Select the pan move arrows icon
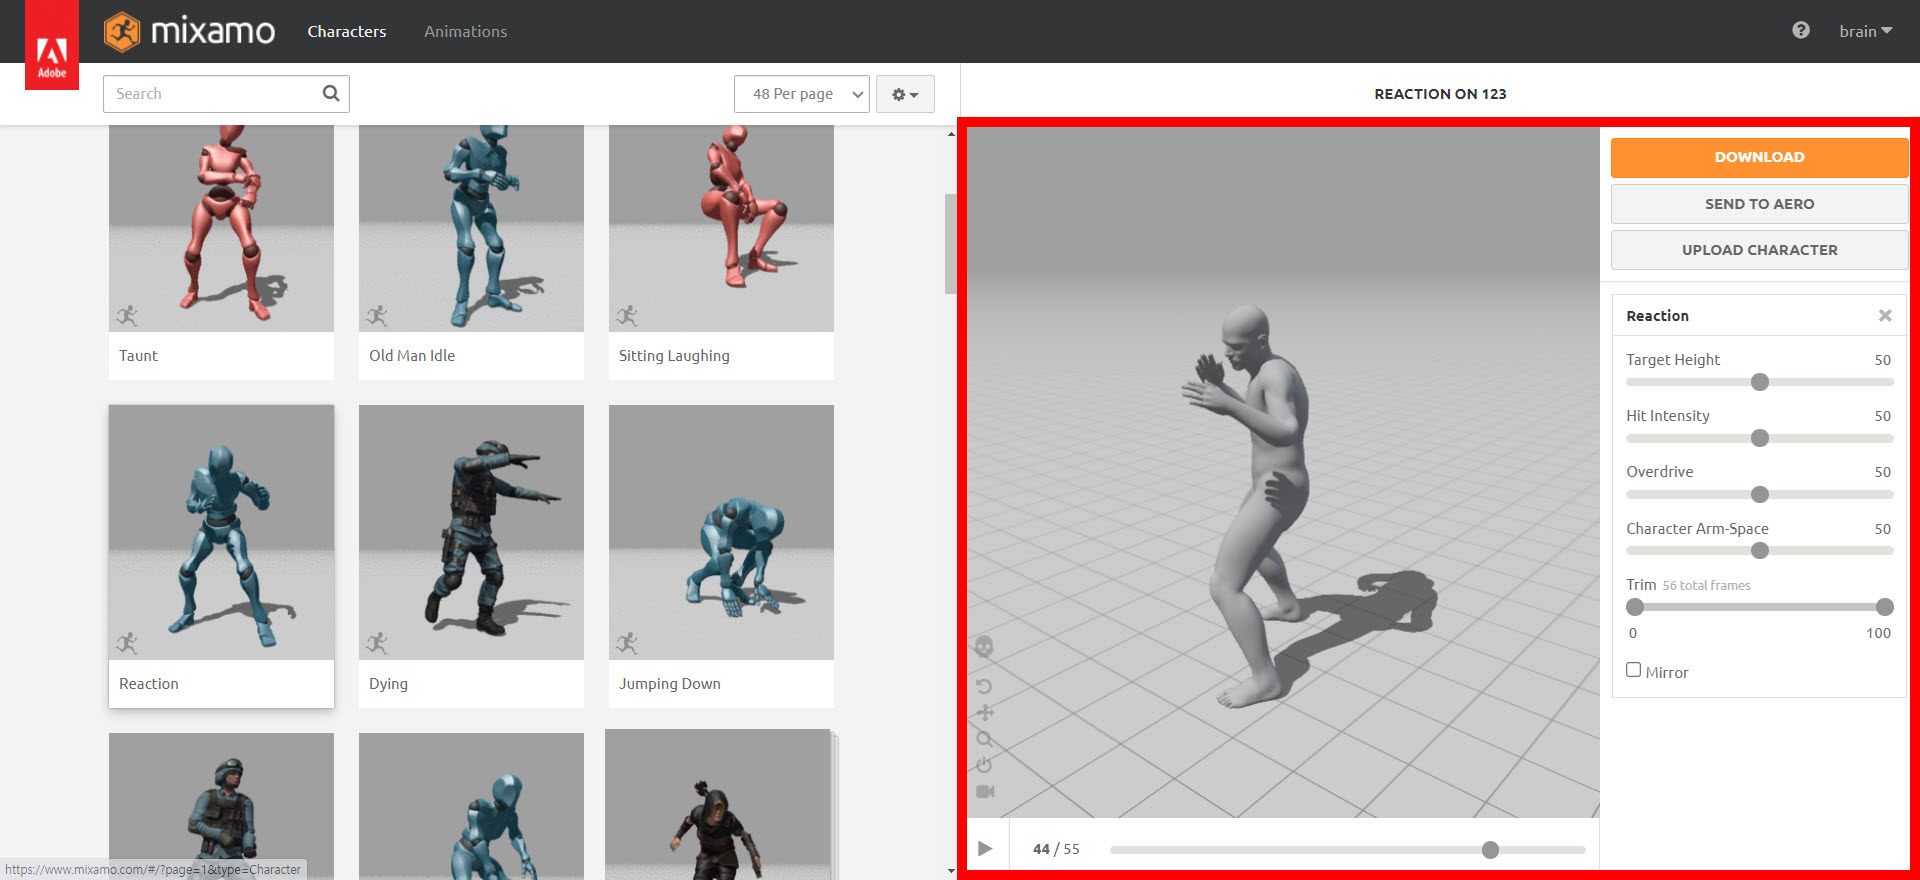This screenshot has width=1920, height=880. click(x=985, y=712)
